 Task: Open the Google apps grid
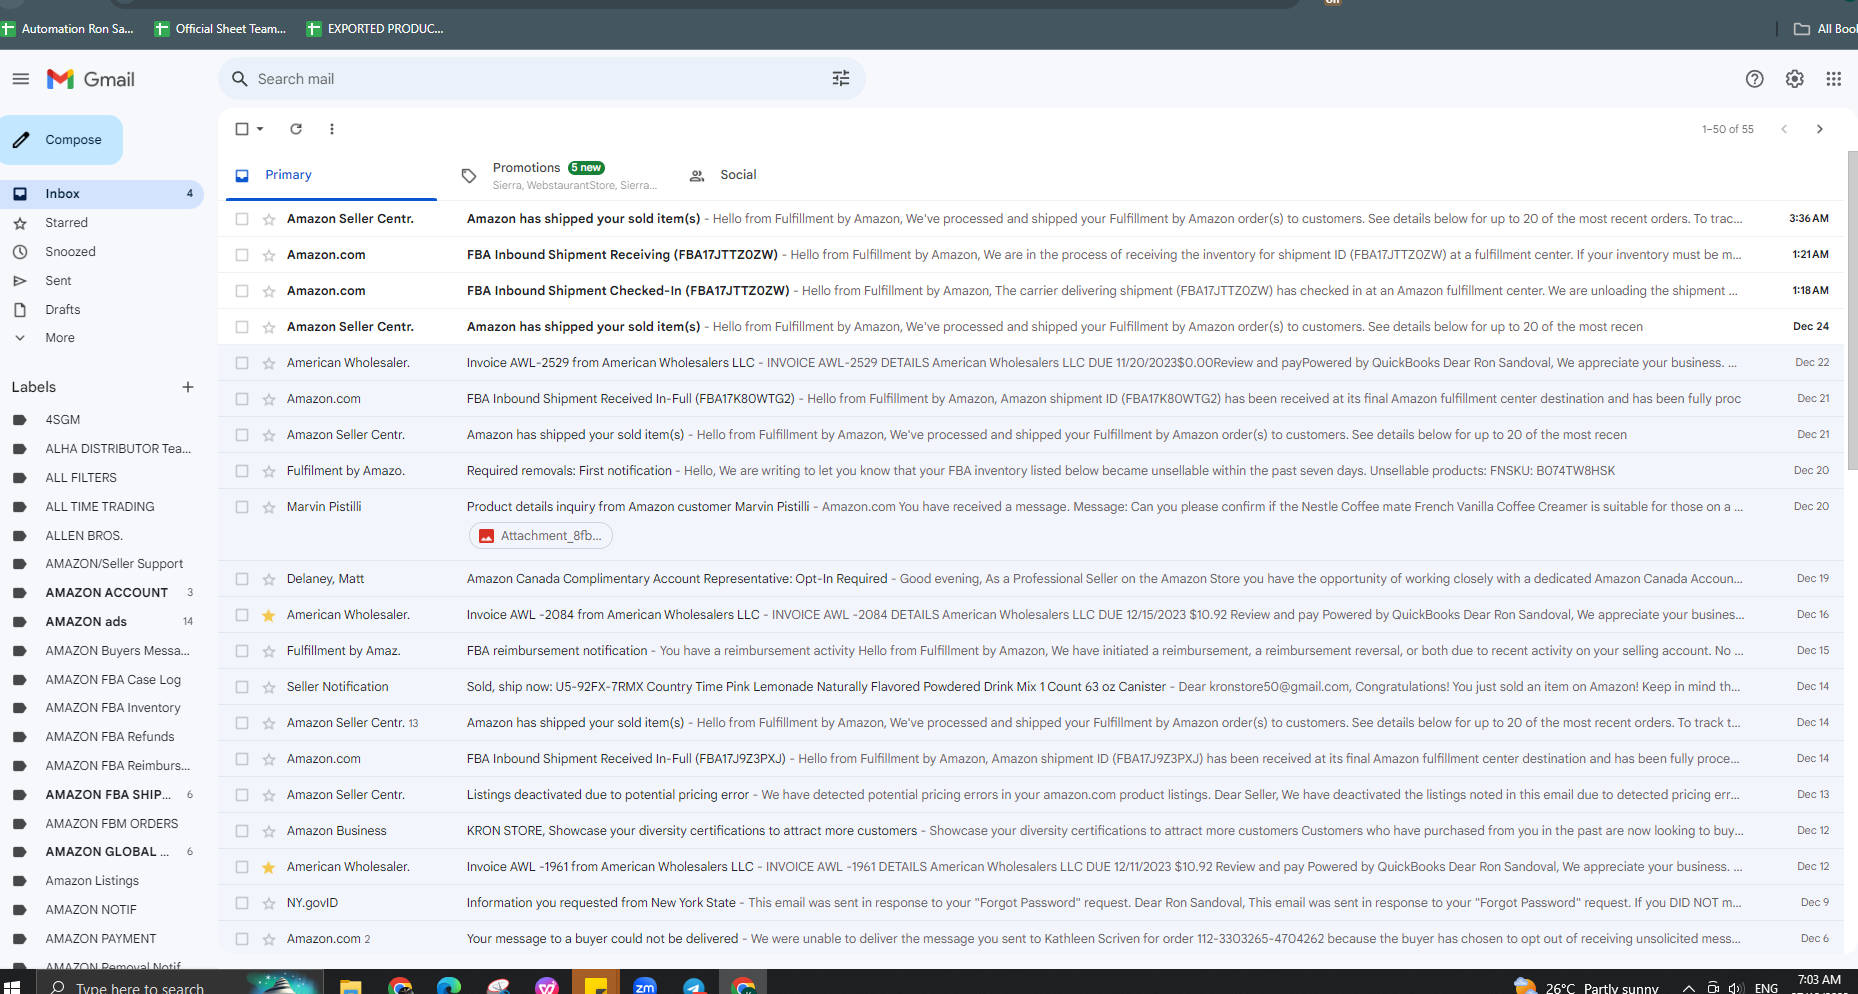pos(1833,79)
